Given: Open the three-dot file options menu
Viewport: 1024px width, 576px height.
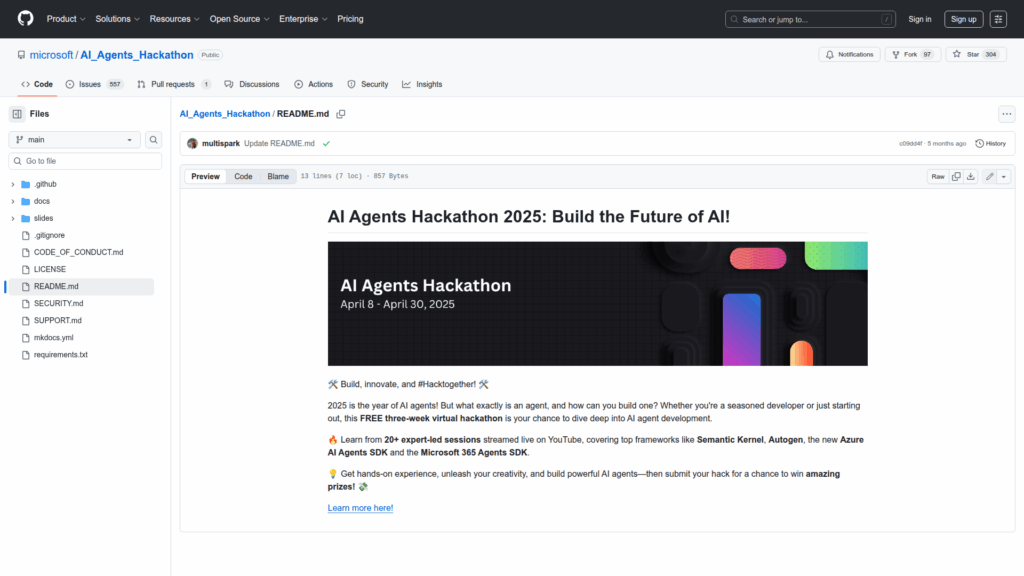Looking at the screenshot, I should tap(1007, 114).
